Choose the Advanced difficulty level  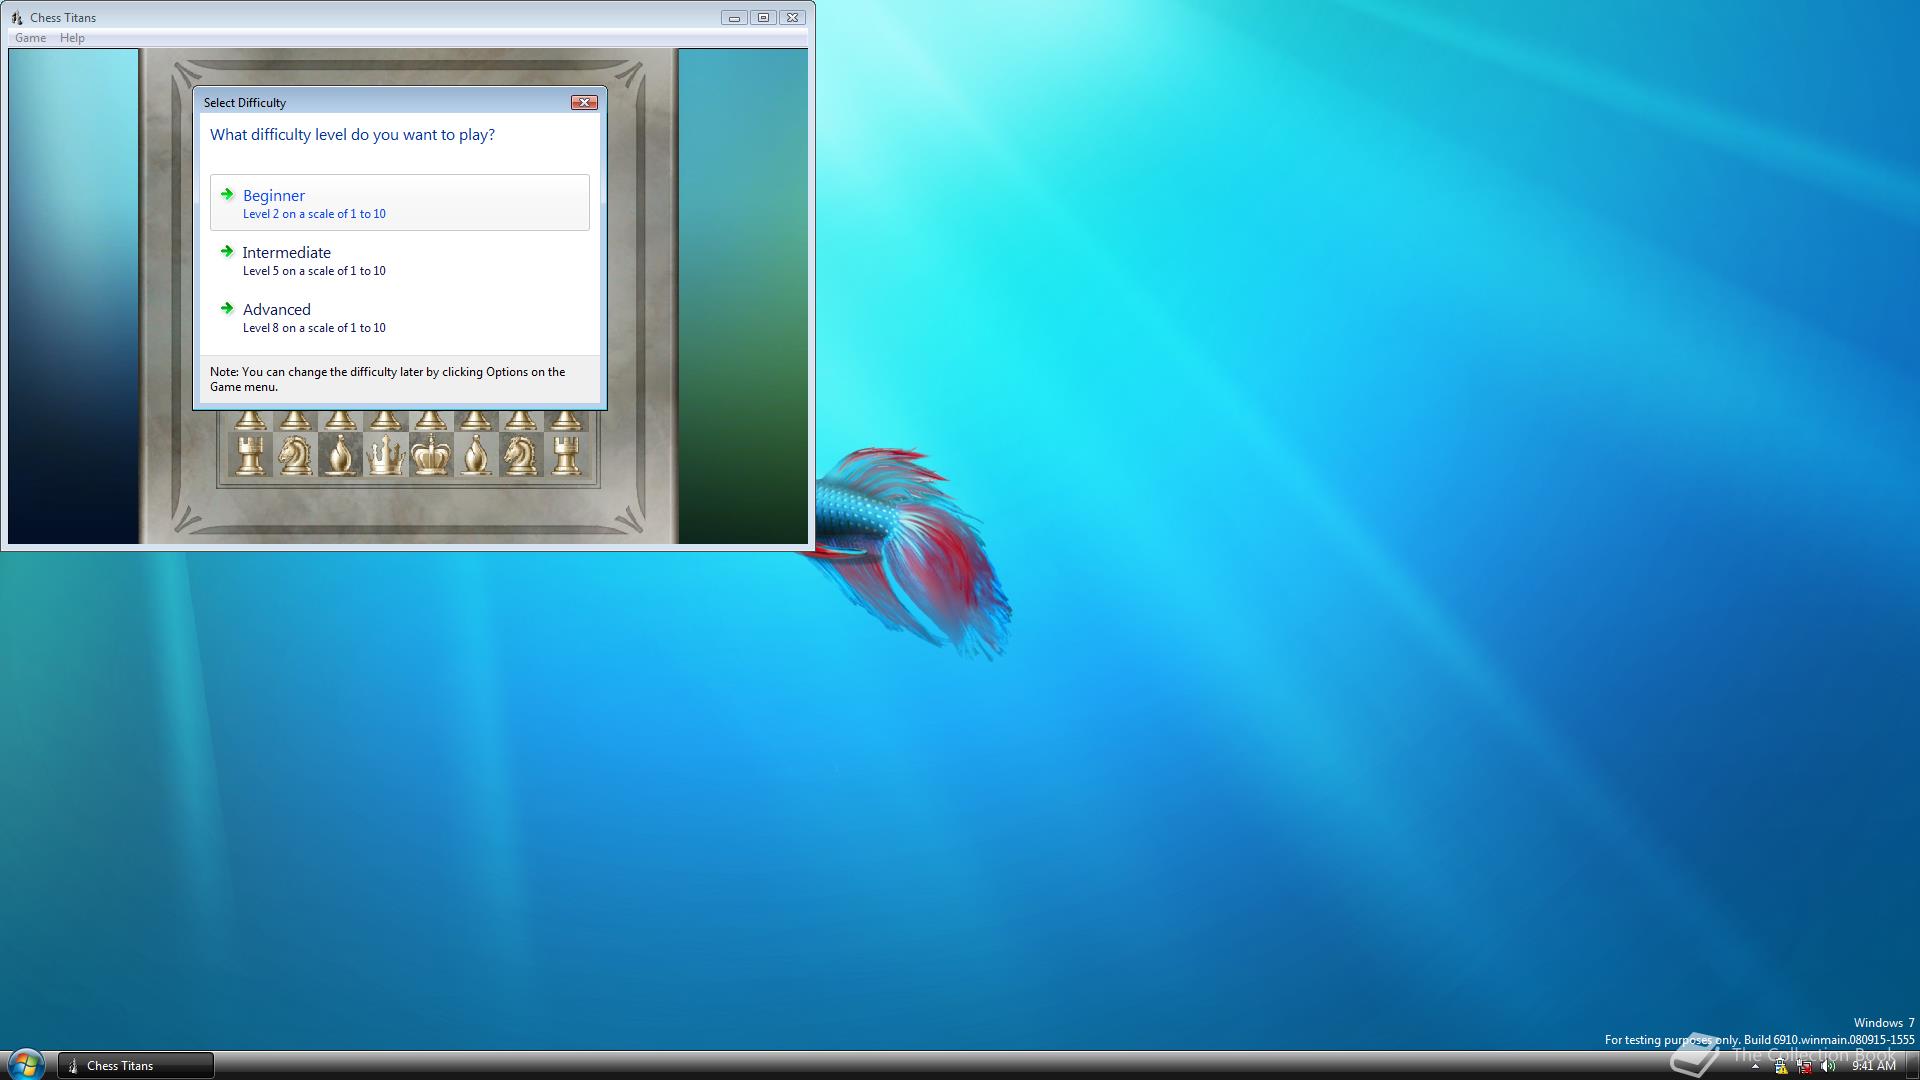[x=399, y=317]
